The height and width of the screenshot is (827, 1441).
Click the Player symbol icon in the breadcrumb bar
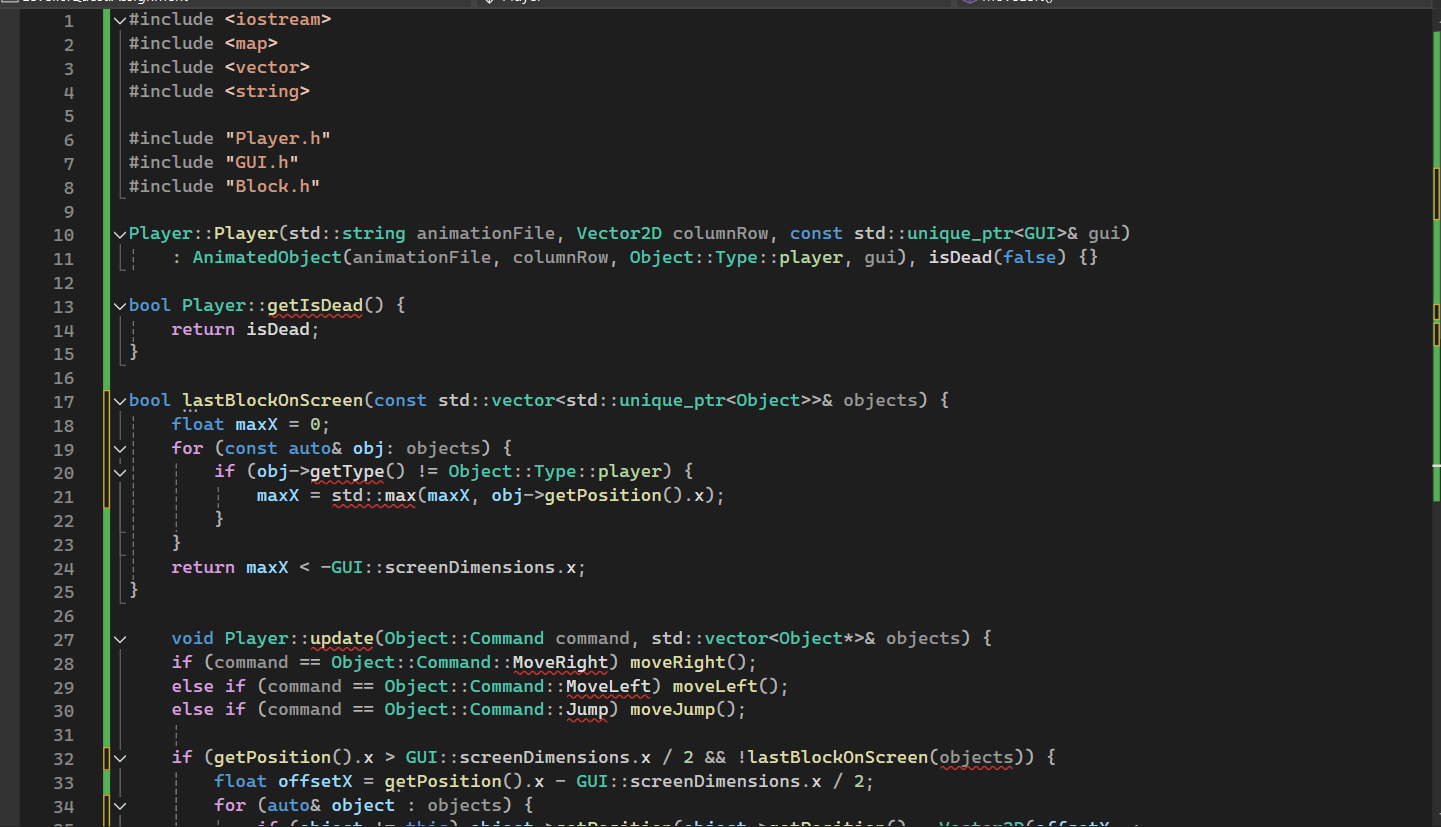[x=492, y=2]
